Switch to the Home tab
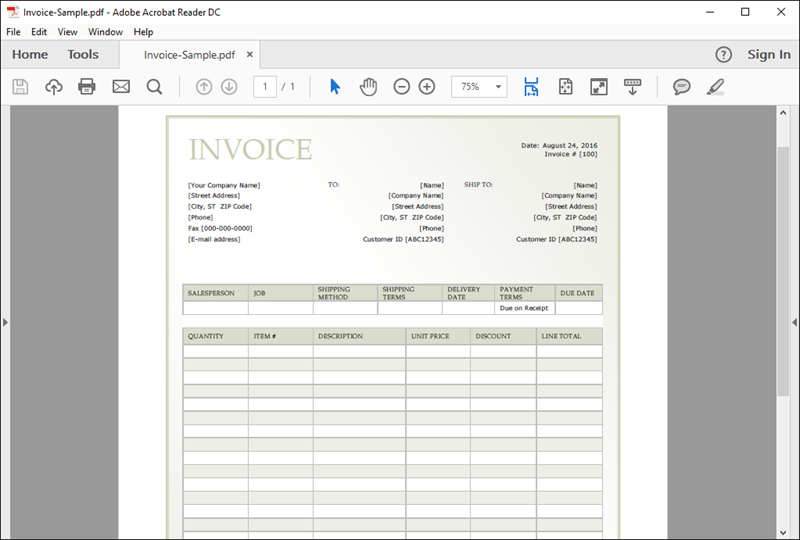This screenshot has width=800, height=540. click(x=30, y=55)
